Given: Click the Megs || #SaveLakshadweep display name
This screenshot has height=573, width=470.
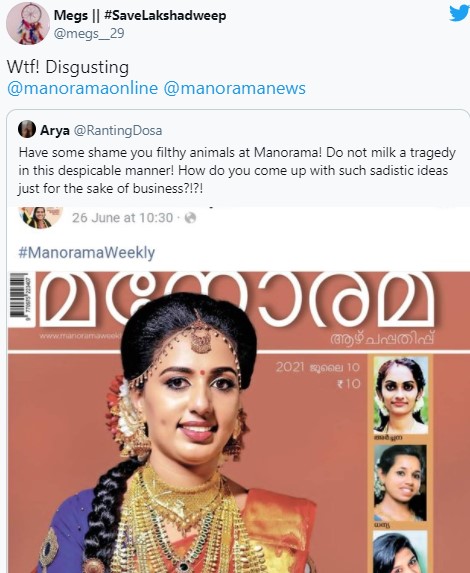Looking at the screenshot, I should coord(140,15).
